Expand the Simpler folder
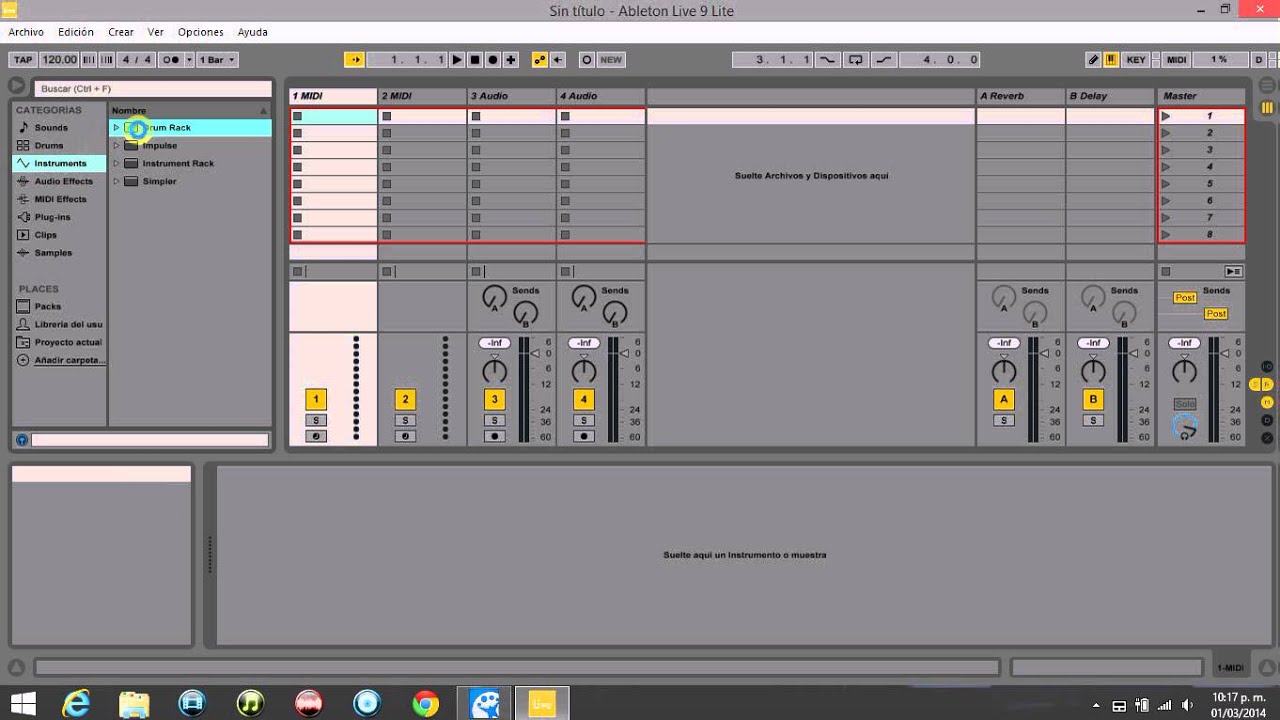Screen dimensions: 1280x720 point(116,182)
